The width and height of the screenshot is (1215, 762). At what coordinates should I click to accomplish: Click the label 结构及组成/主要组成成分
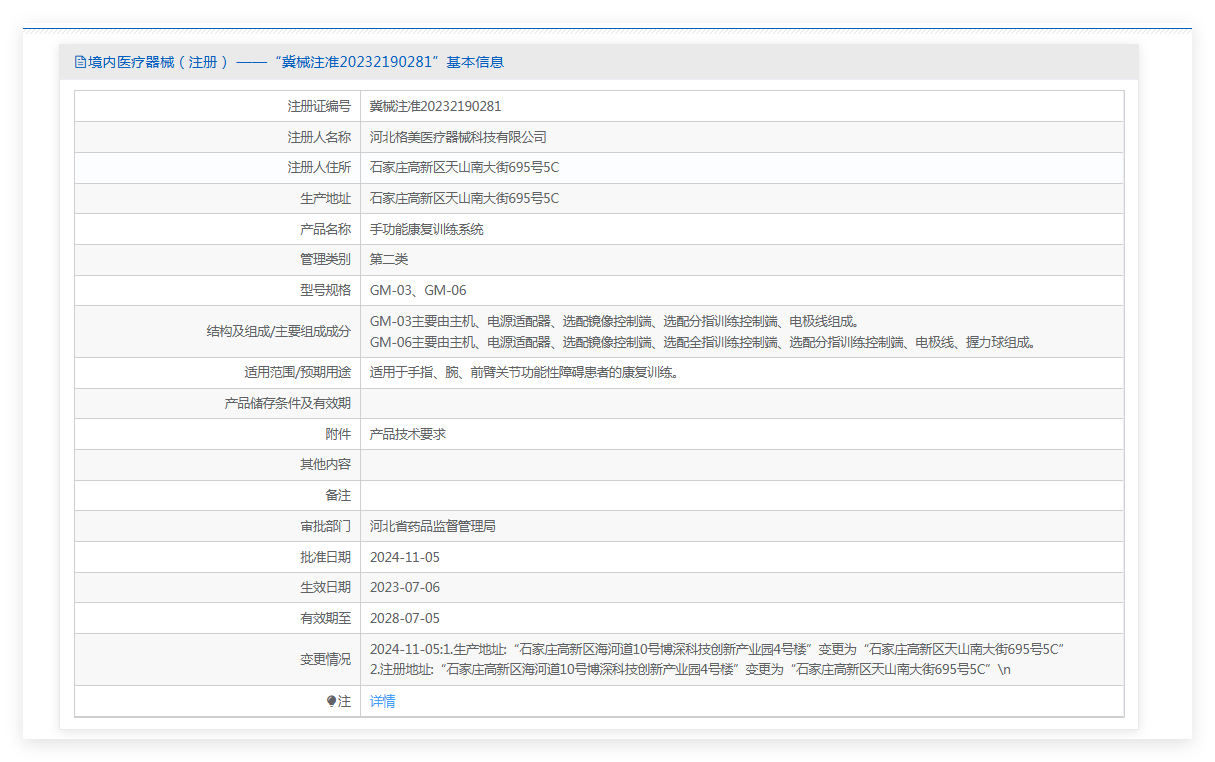click(278, 332)
